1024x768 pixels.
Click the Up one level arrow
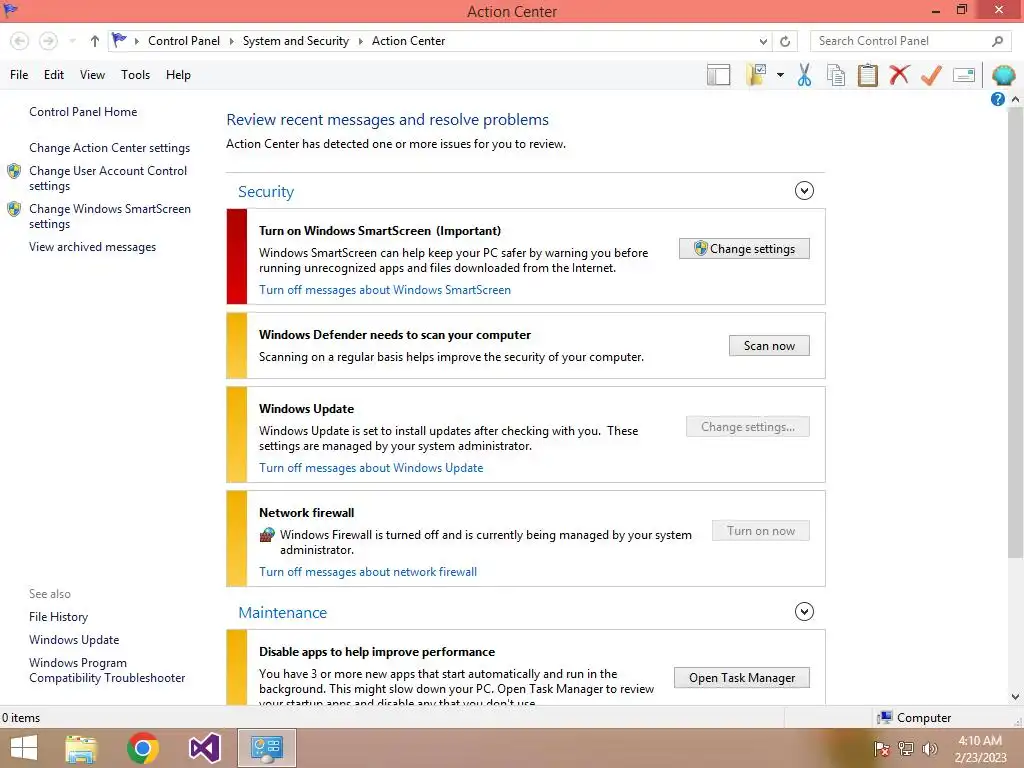click(x=95, y=41)
